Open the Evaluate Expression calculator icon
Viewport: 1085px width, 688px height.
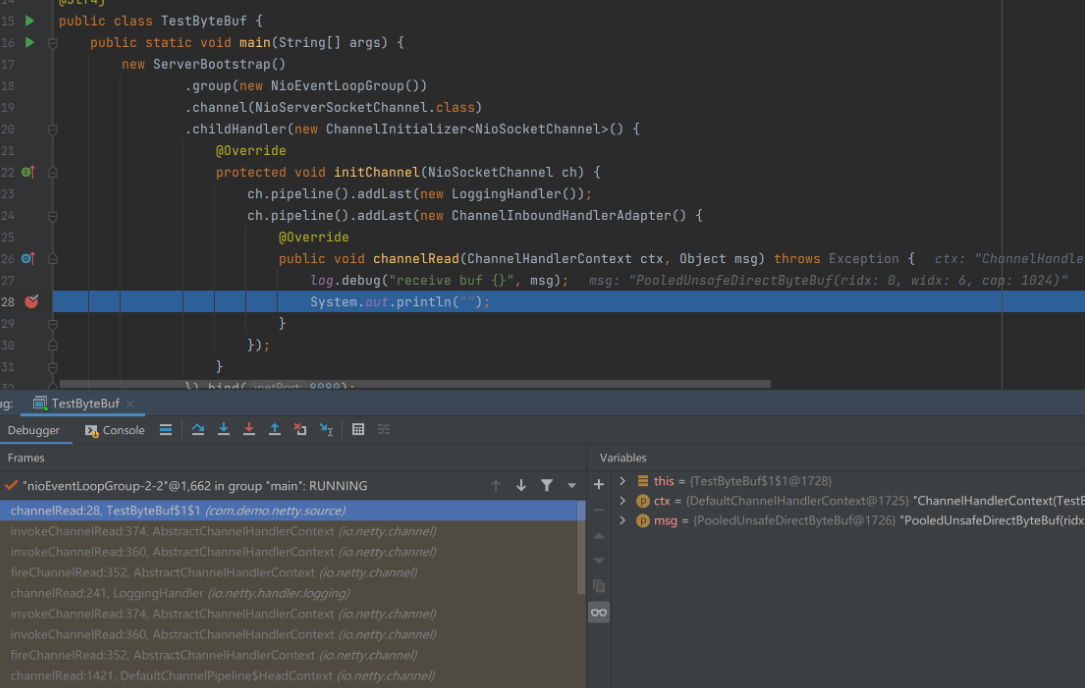point(358,430)
